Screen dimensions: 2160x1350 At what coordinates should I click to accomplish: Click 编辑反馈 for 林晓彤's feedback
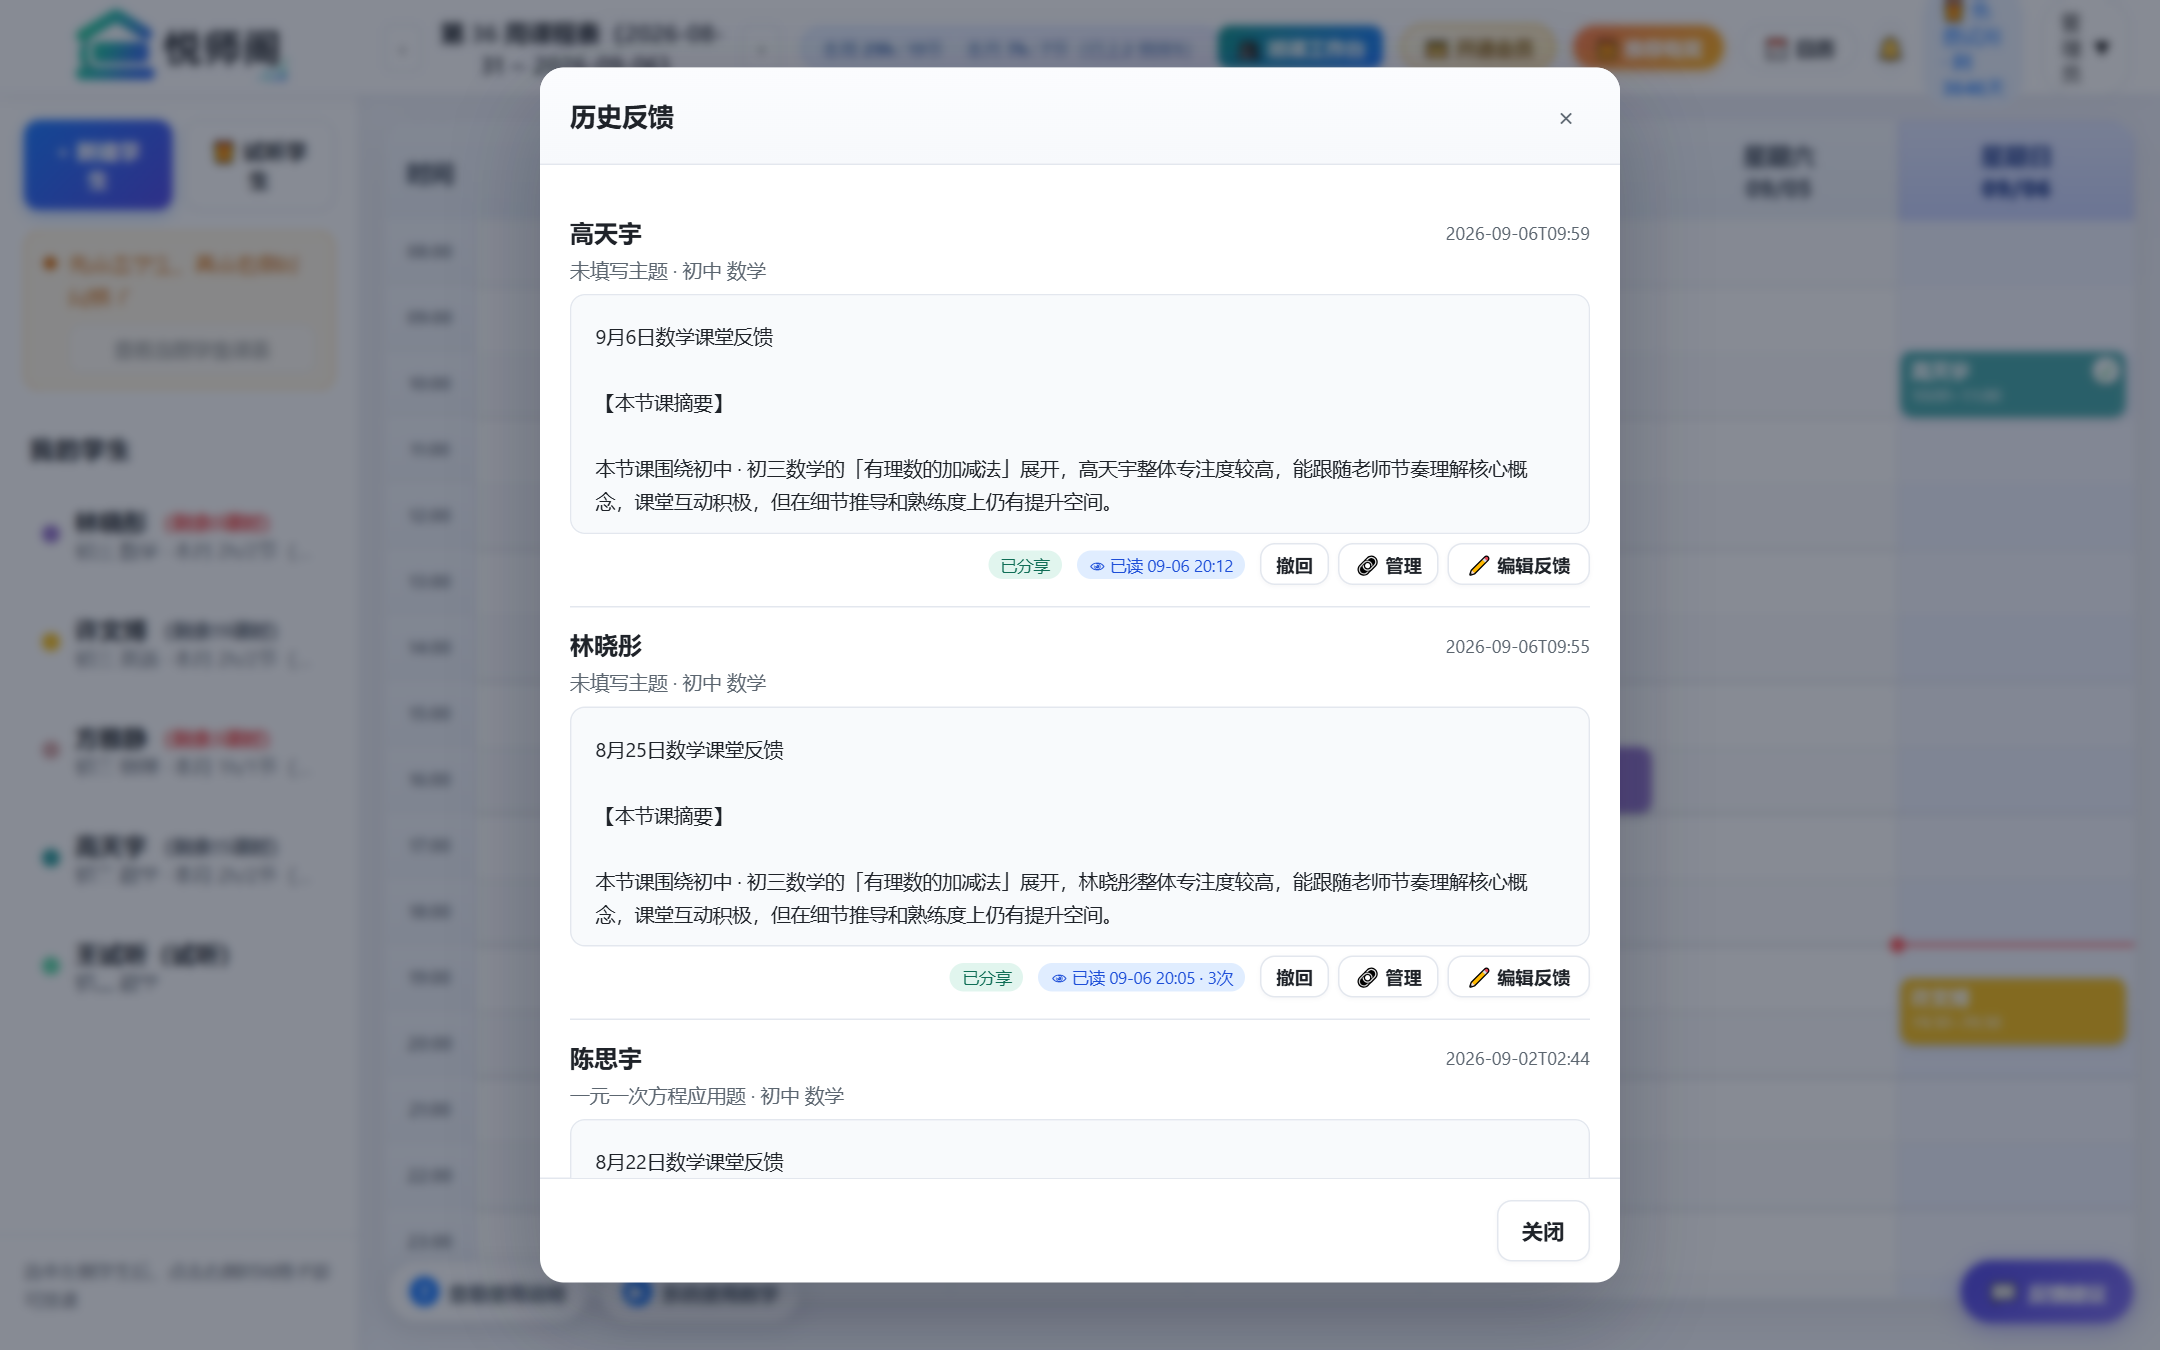pos(1518,977)
